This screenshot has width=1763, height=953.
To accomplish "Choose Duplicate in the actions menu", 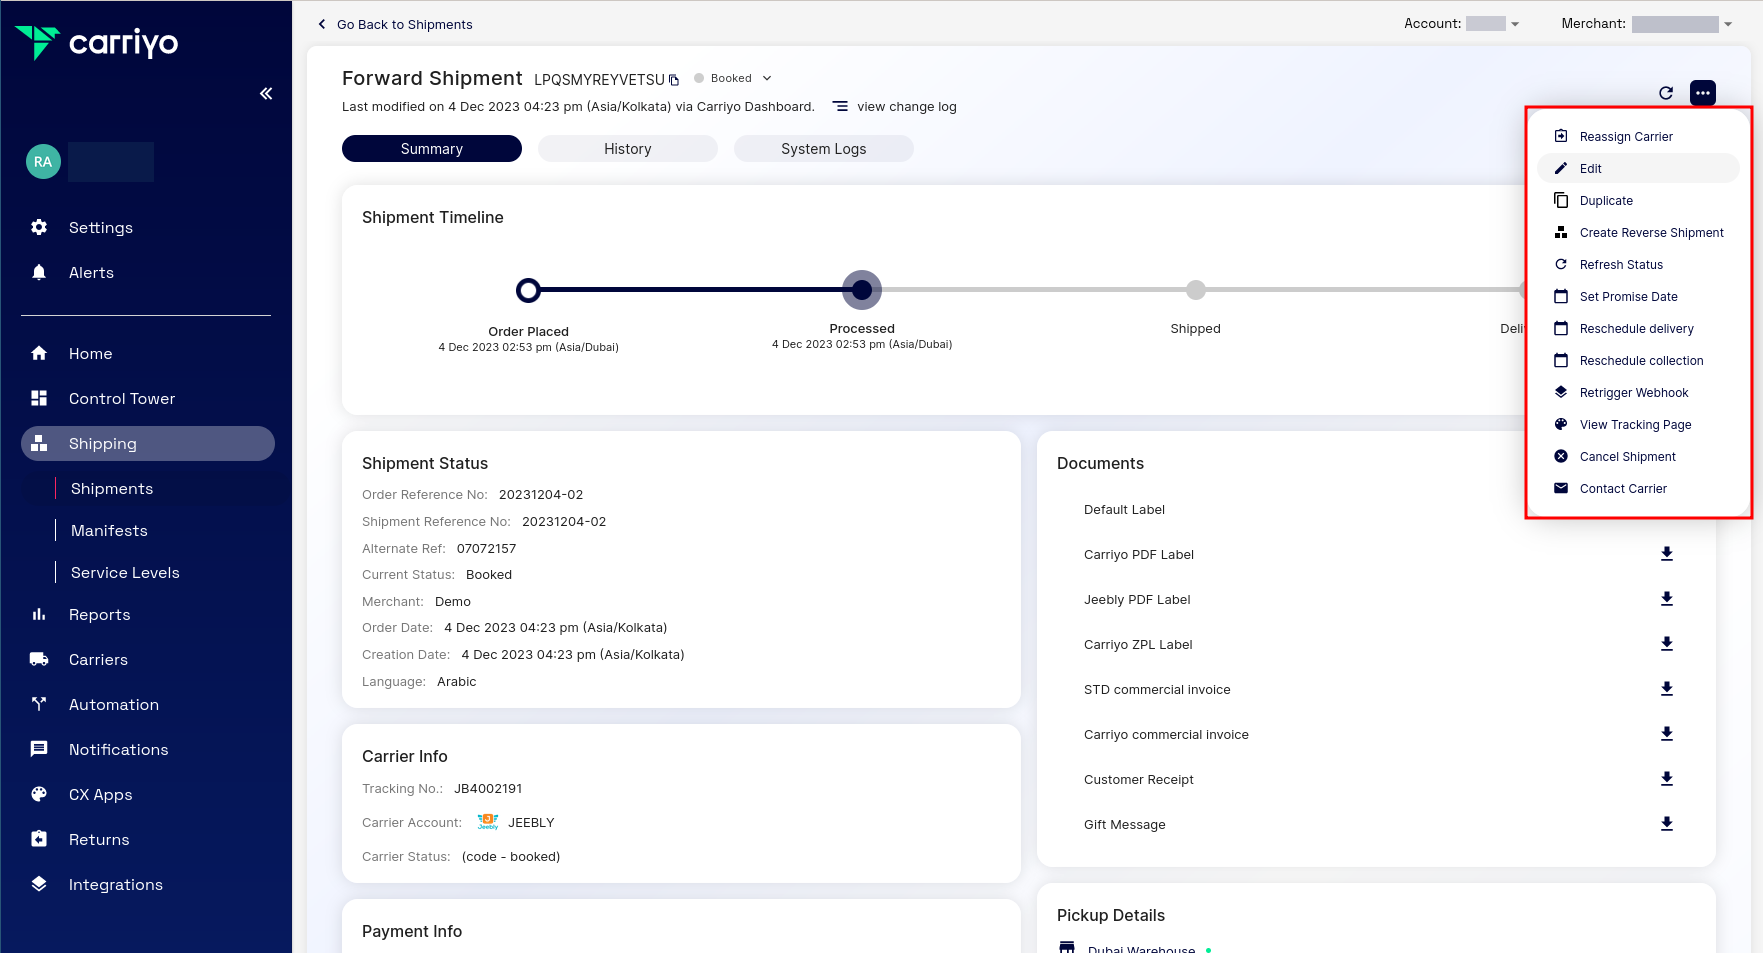I will [1639, 200].
